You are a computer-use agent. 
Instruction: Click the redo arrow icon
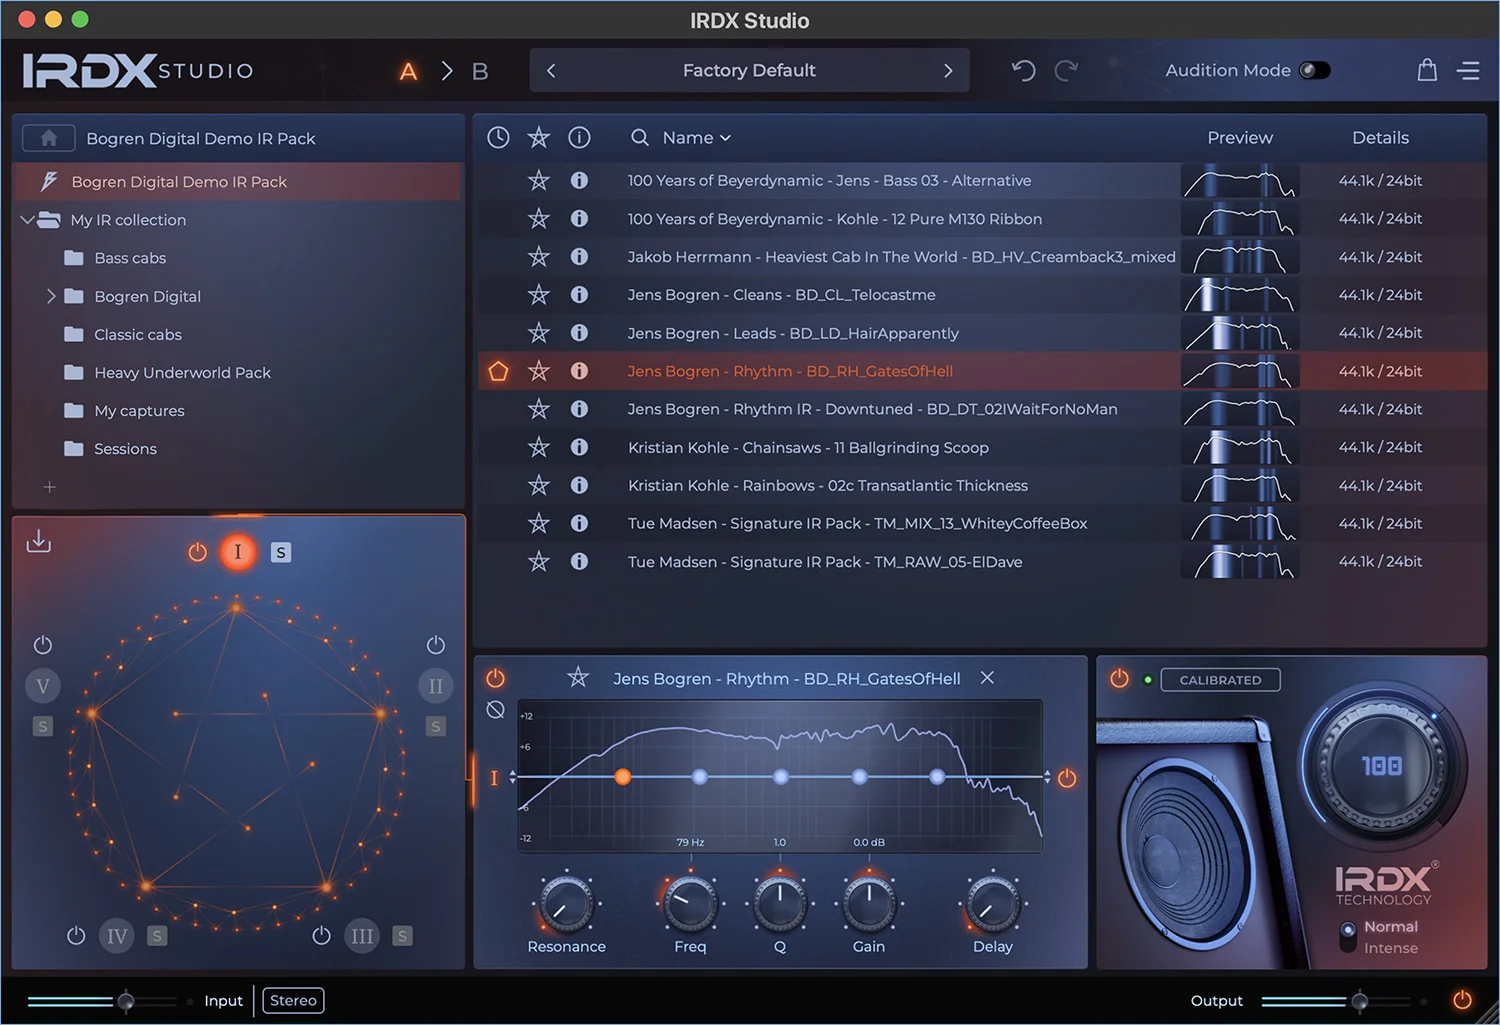point(1067,70)
